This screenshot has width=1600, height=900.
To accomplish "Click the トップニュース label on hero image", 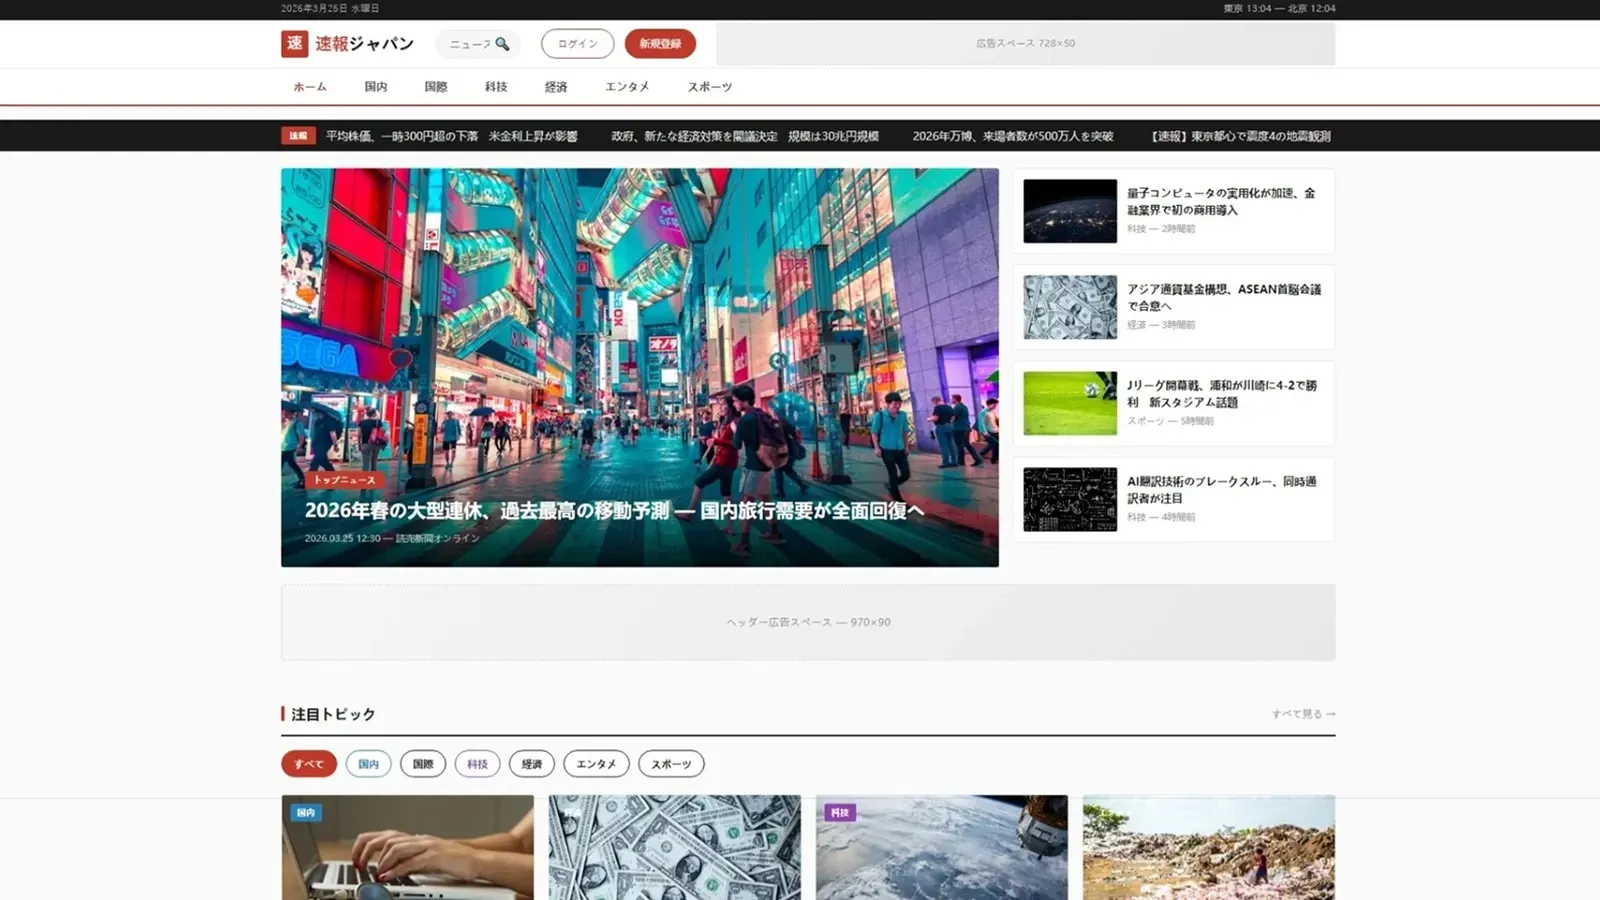I will [344, 480].
